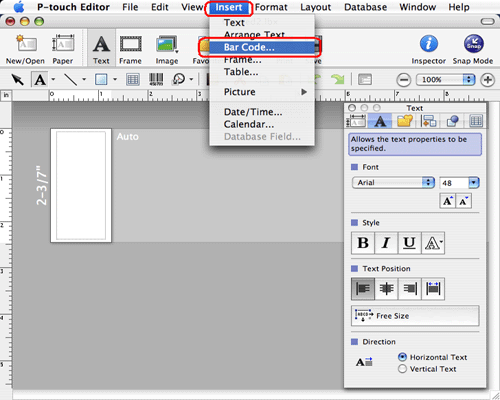Open the Help menu
The image size is (500, 400).
[x=459, y=7]
